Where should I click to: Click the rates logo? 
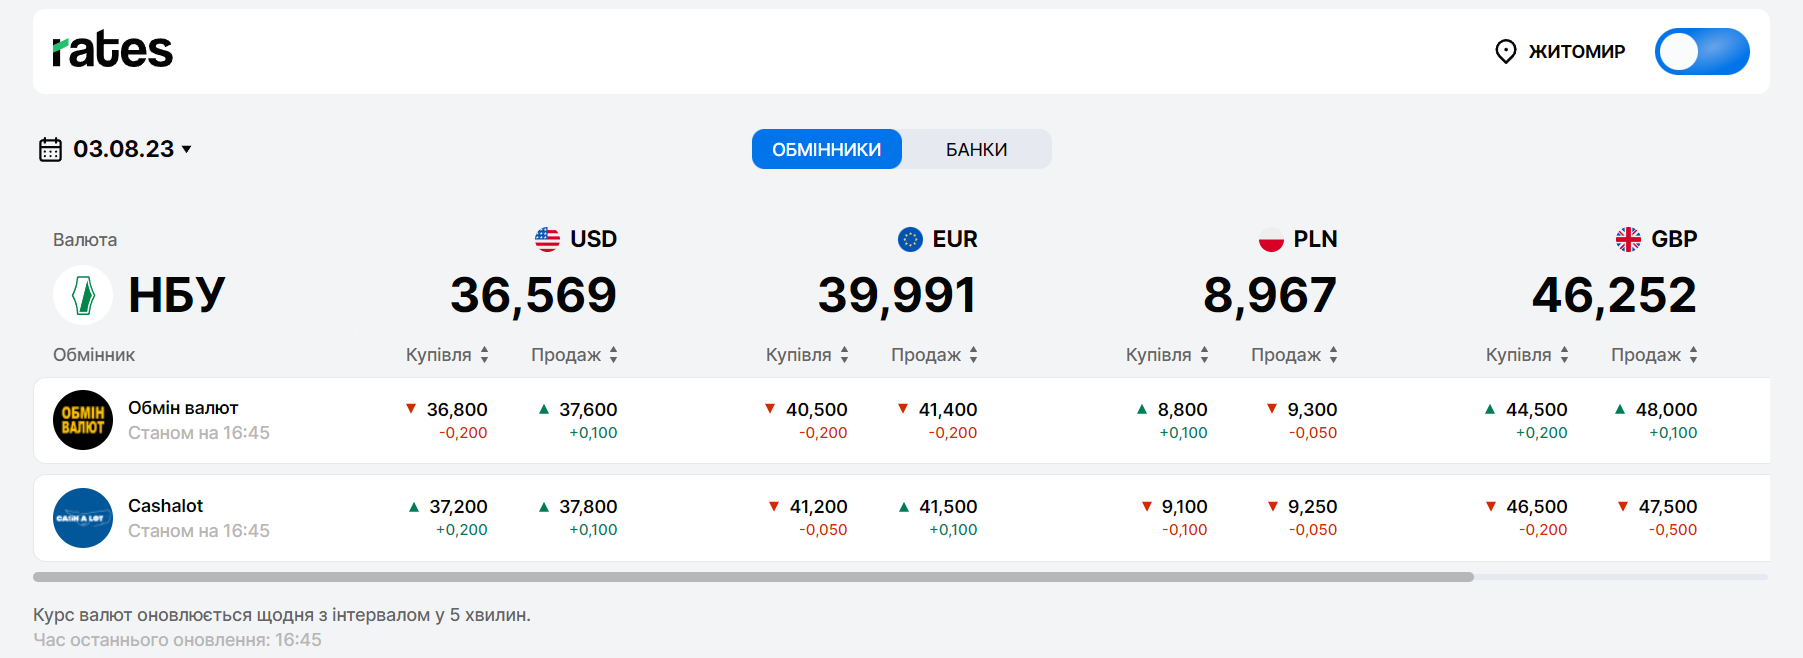point(112,50)
